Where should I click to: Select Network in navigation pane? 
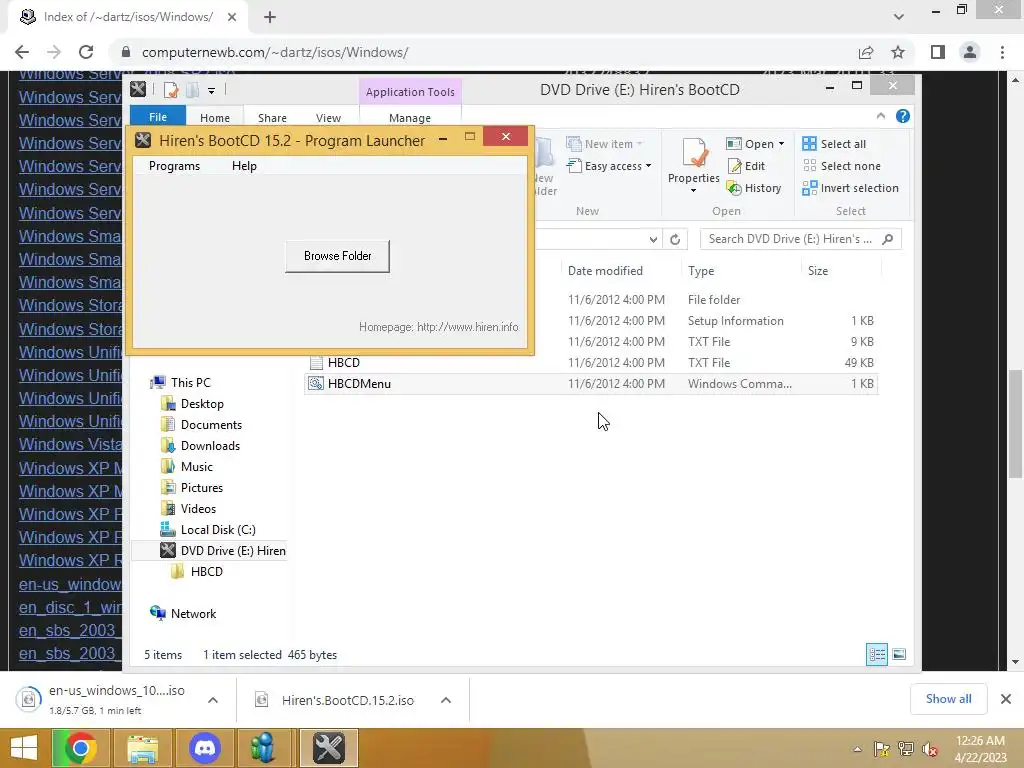coord(193,613)
